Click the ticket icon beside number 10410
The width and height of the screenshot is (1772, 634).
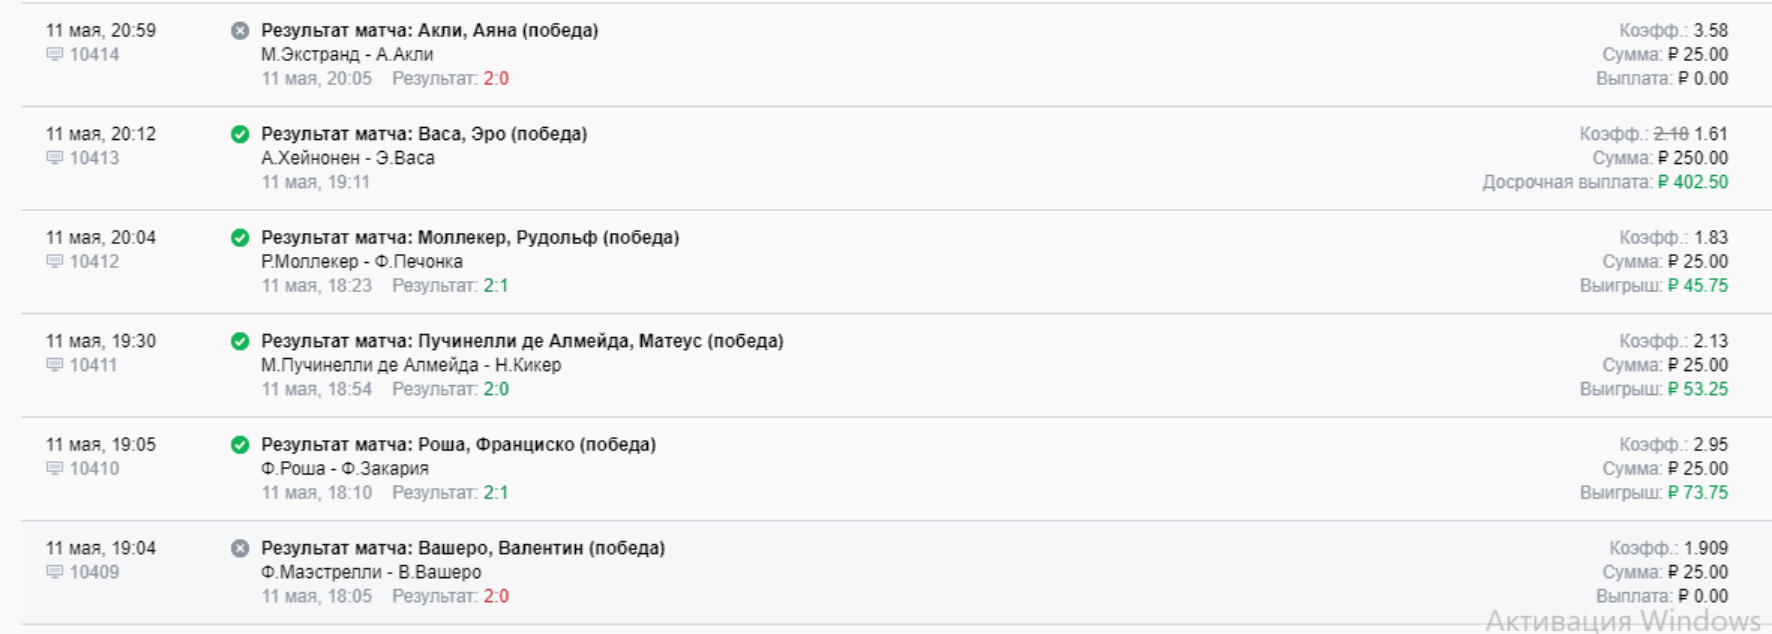click(x=55, y=469)
